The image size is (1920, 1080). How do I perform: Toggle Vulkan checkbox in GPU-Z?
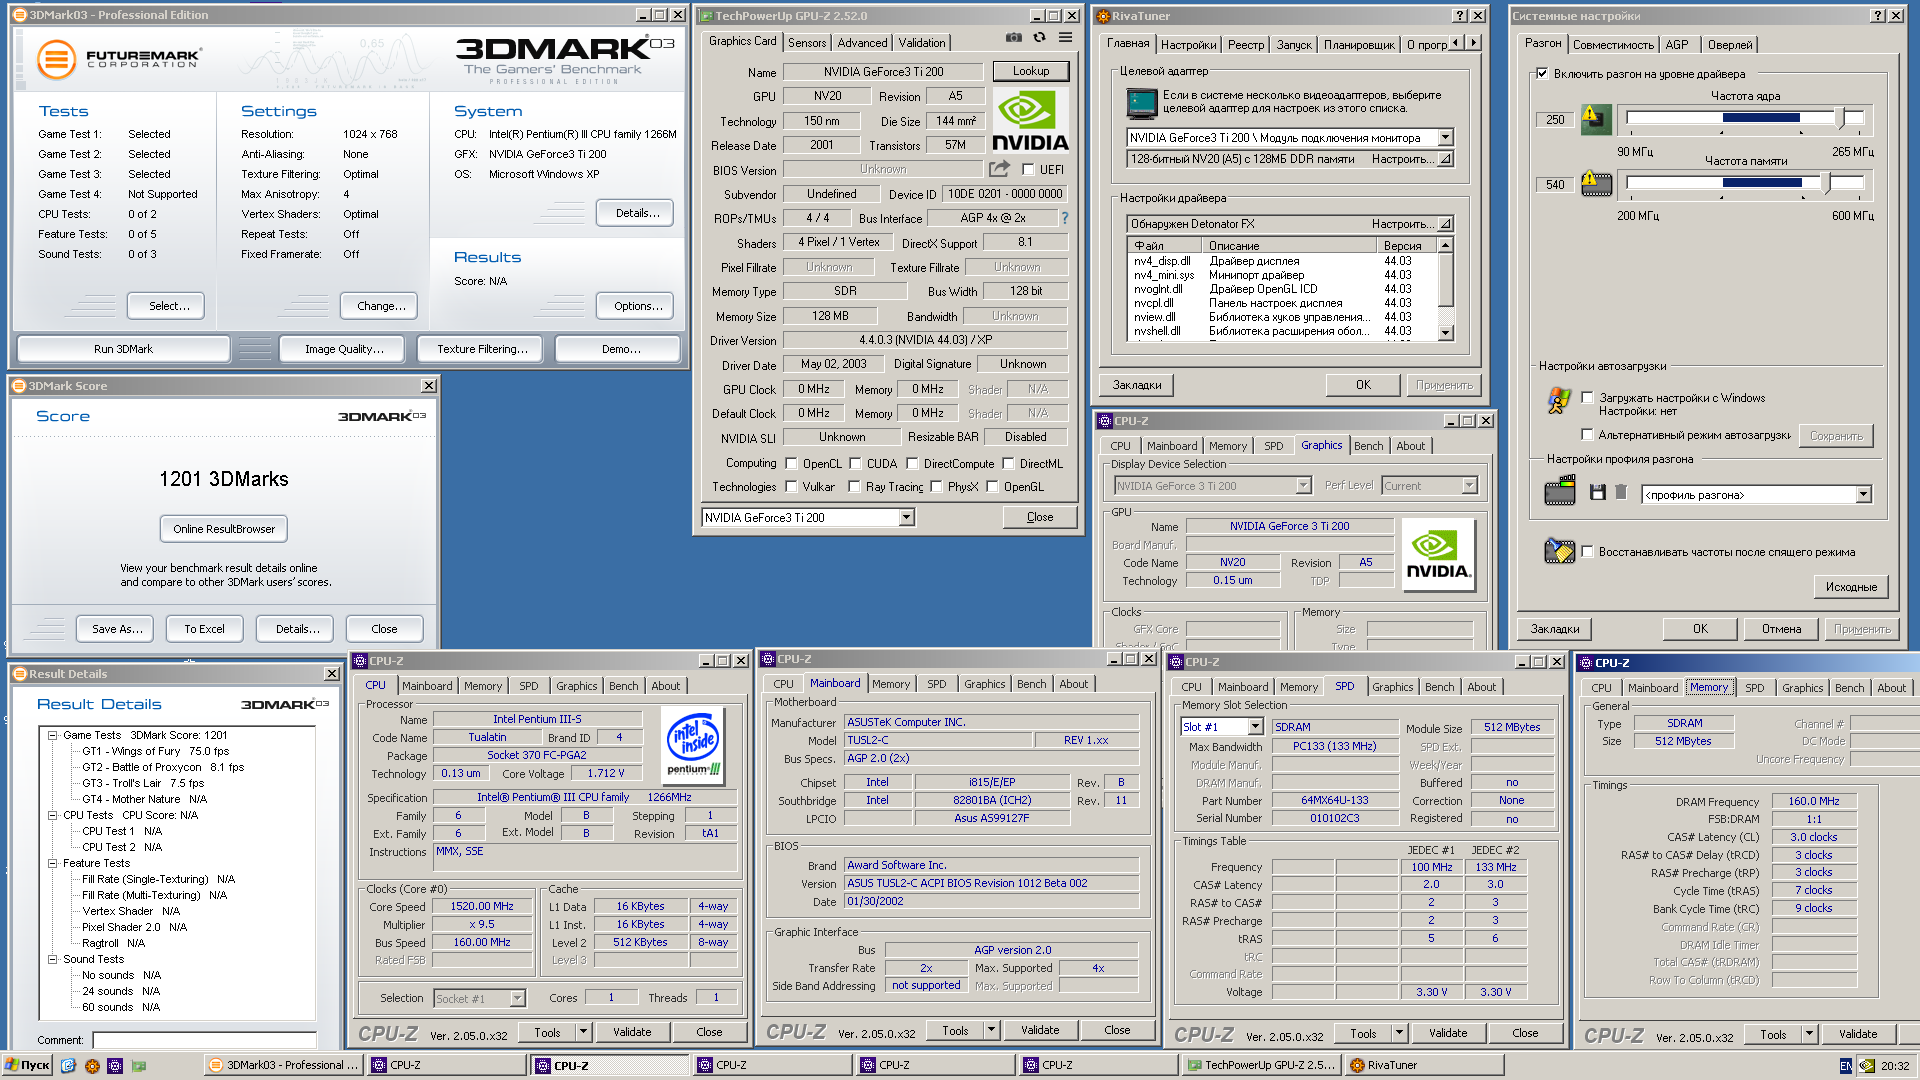click(791, 487)
